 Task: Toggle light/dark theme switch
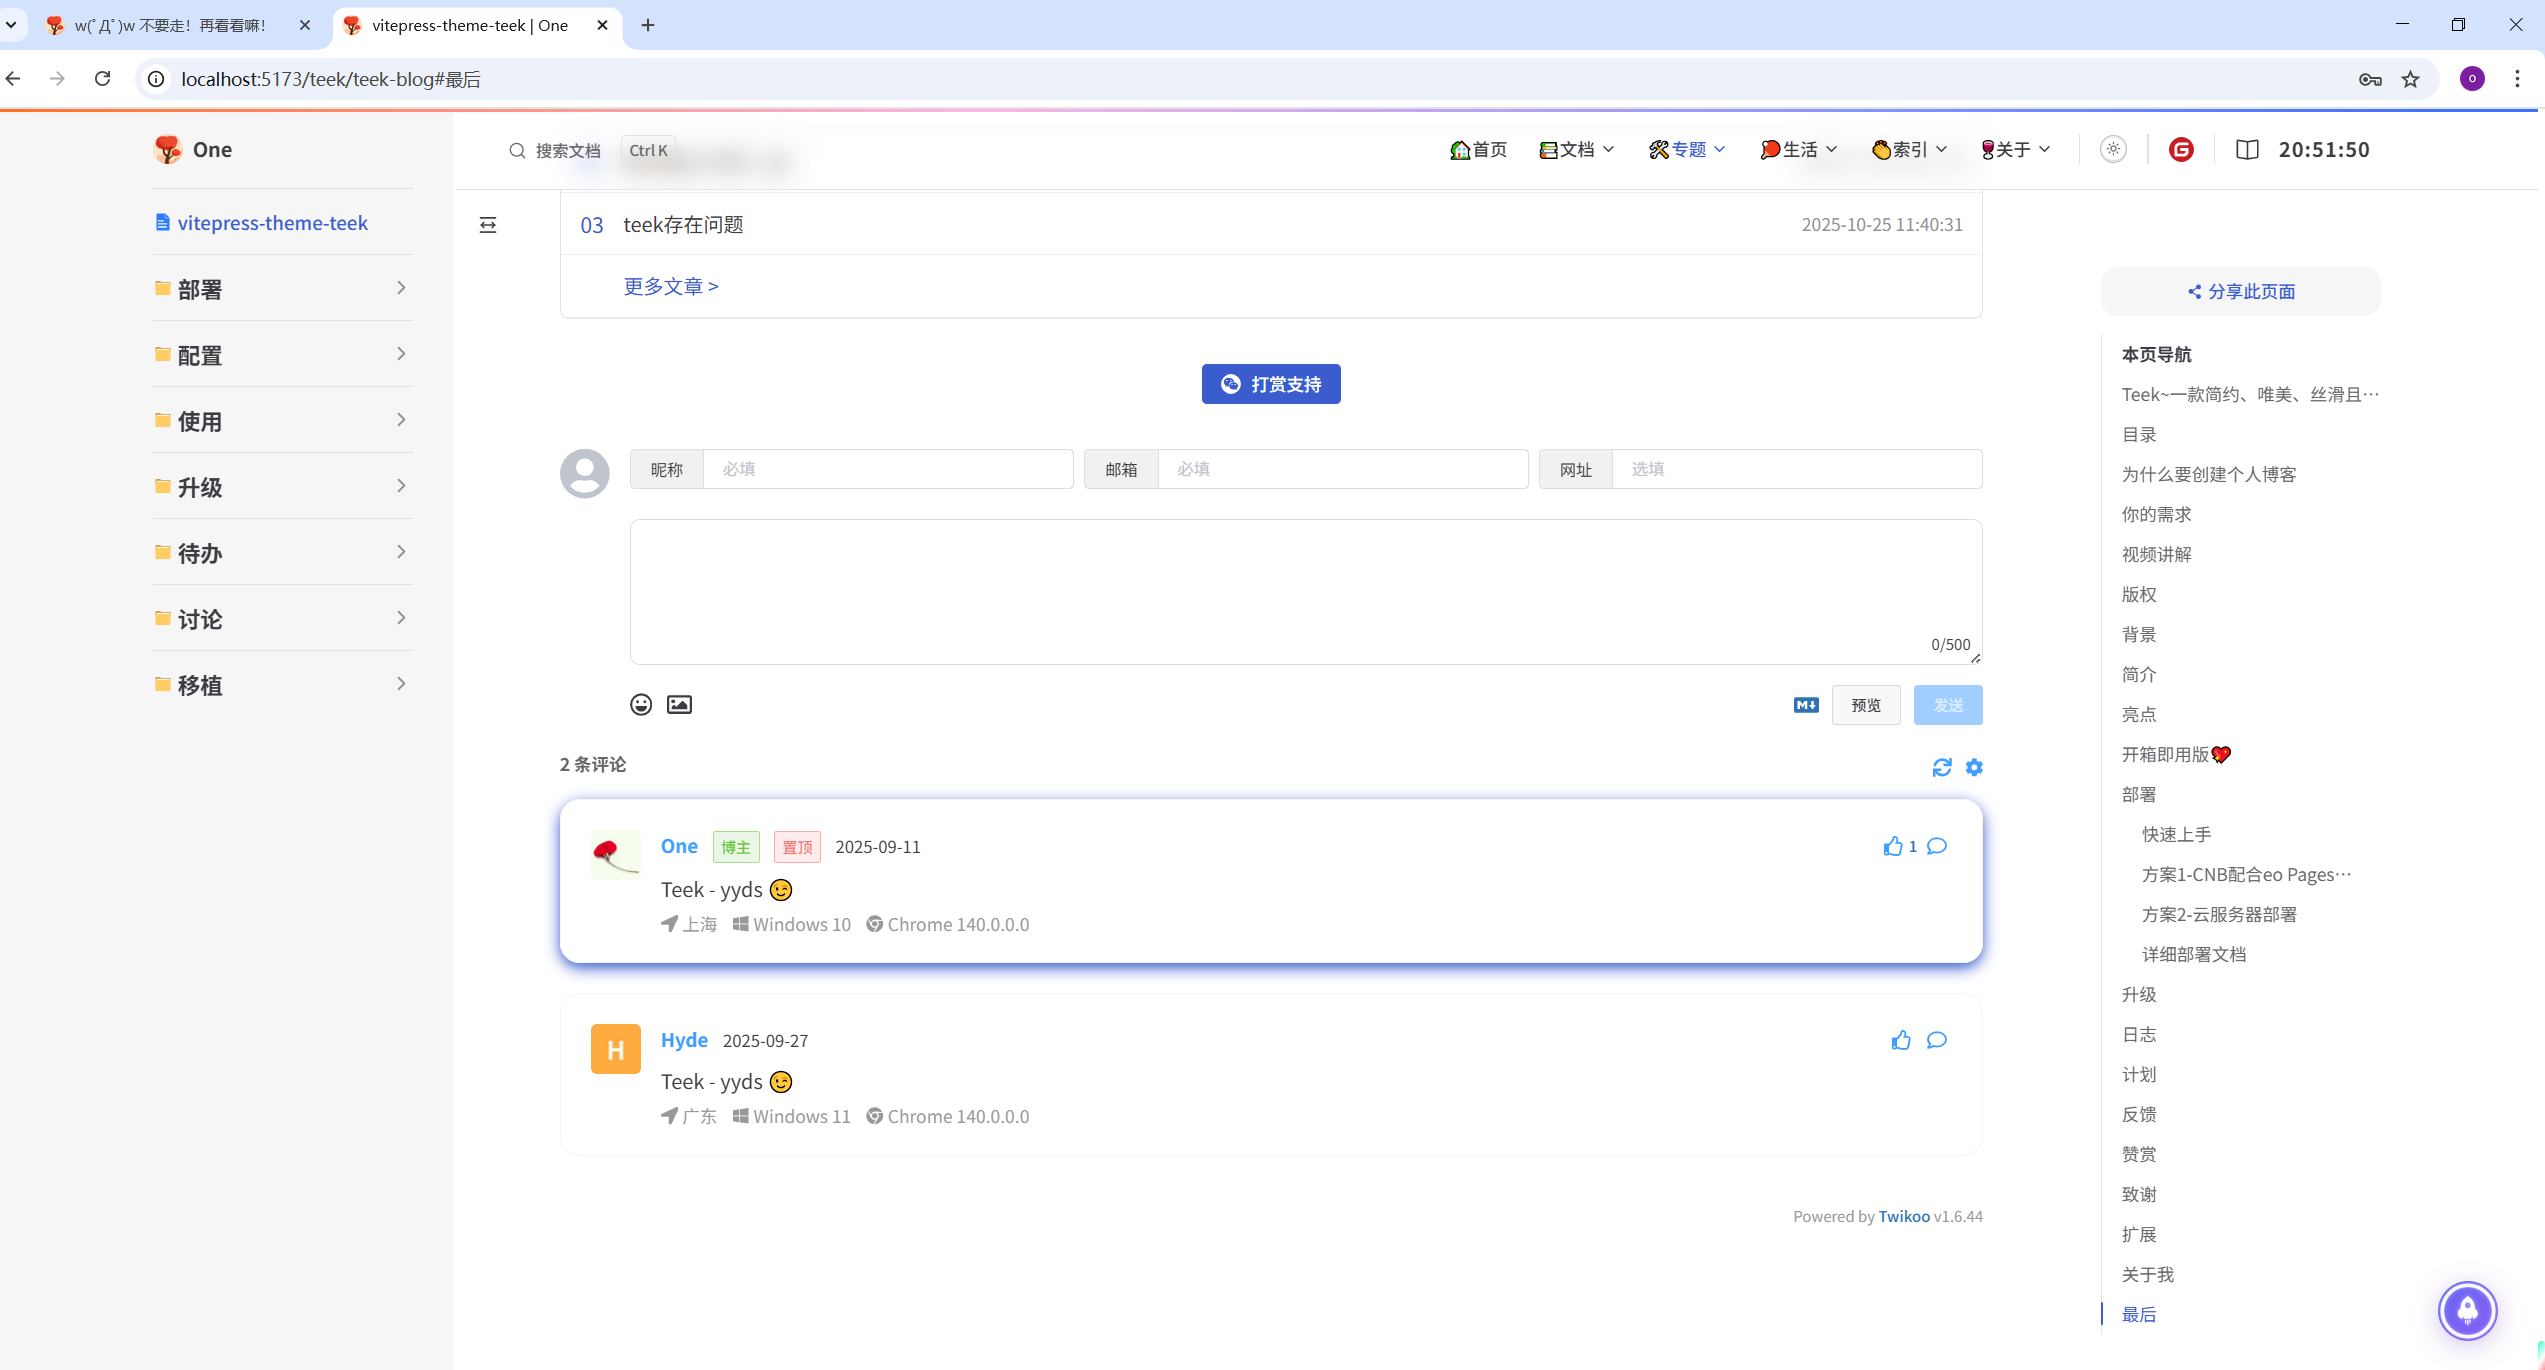[x=2113, y=150]
